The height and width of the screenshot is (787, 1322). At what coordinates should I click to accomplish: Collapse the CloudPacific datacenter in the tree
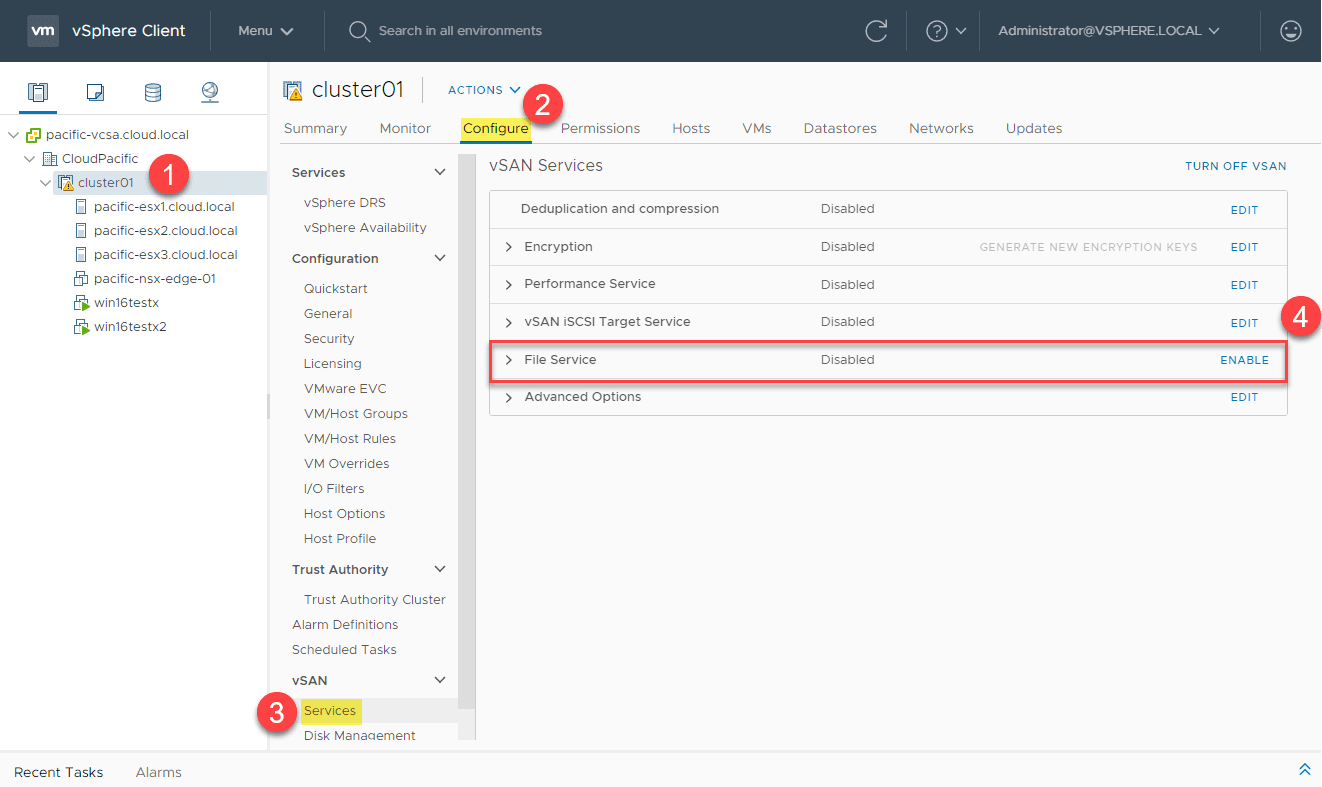[x=28, y=157]
